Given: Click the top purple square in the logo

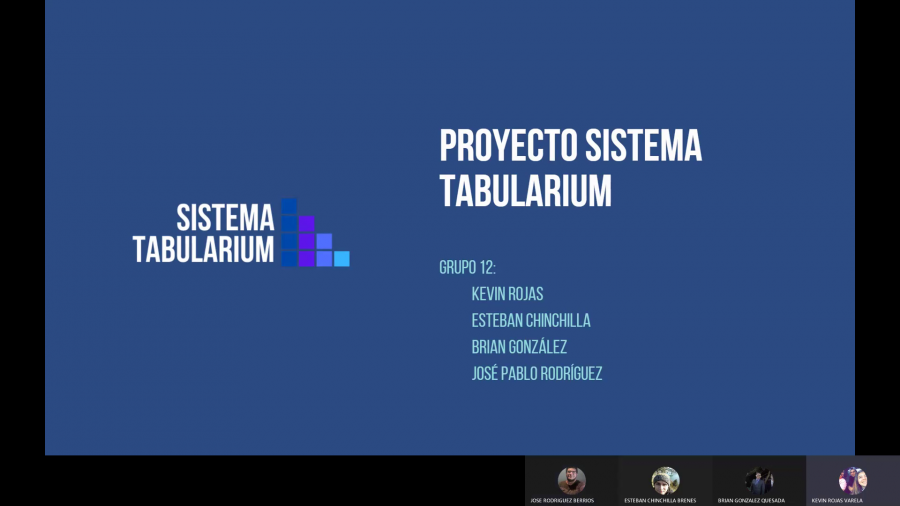Looking at the screenshot, I should coord(307,223).
